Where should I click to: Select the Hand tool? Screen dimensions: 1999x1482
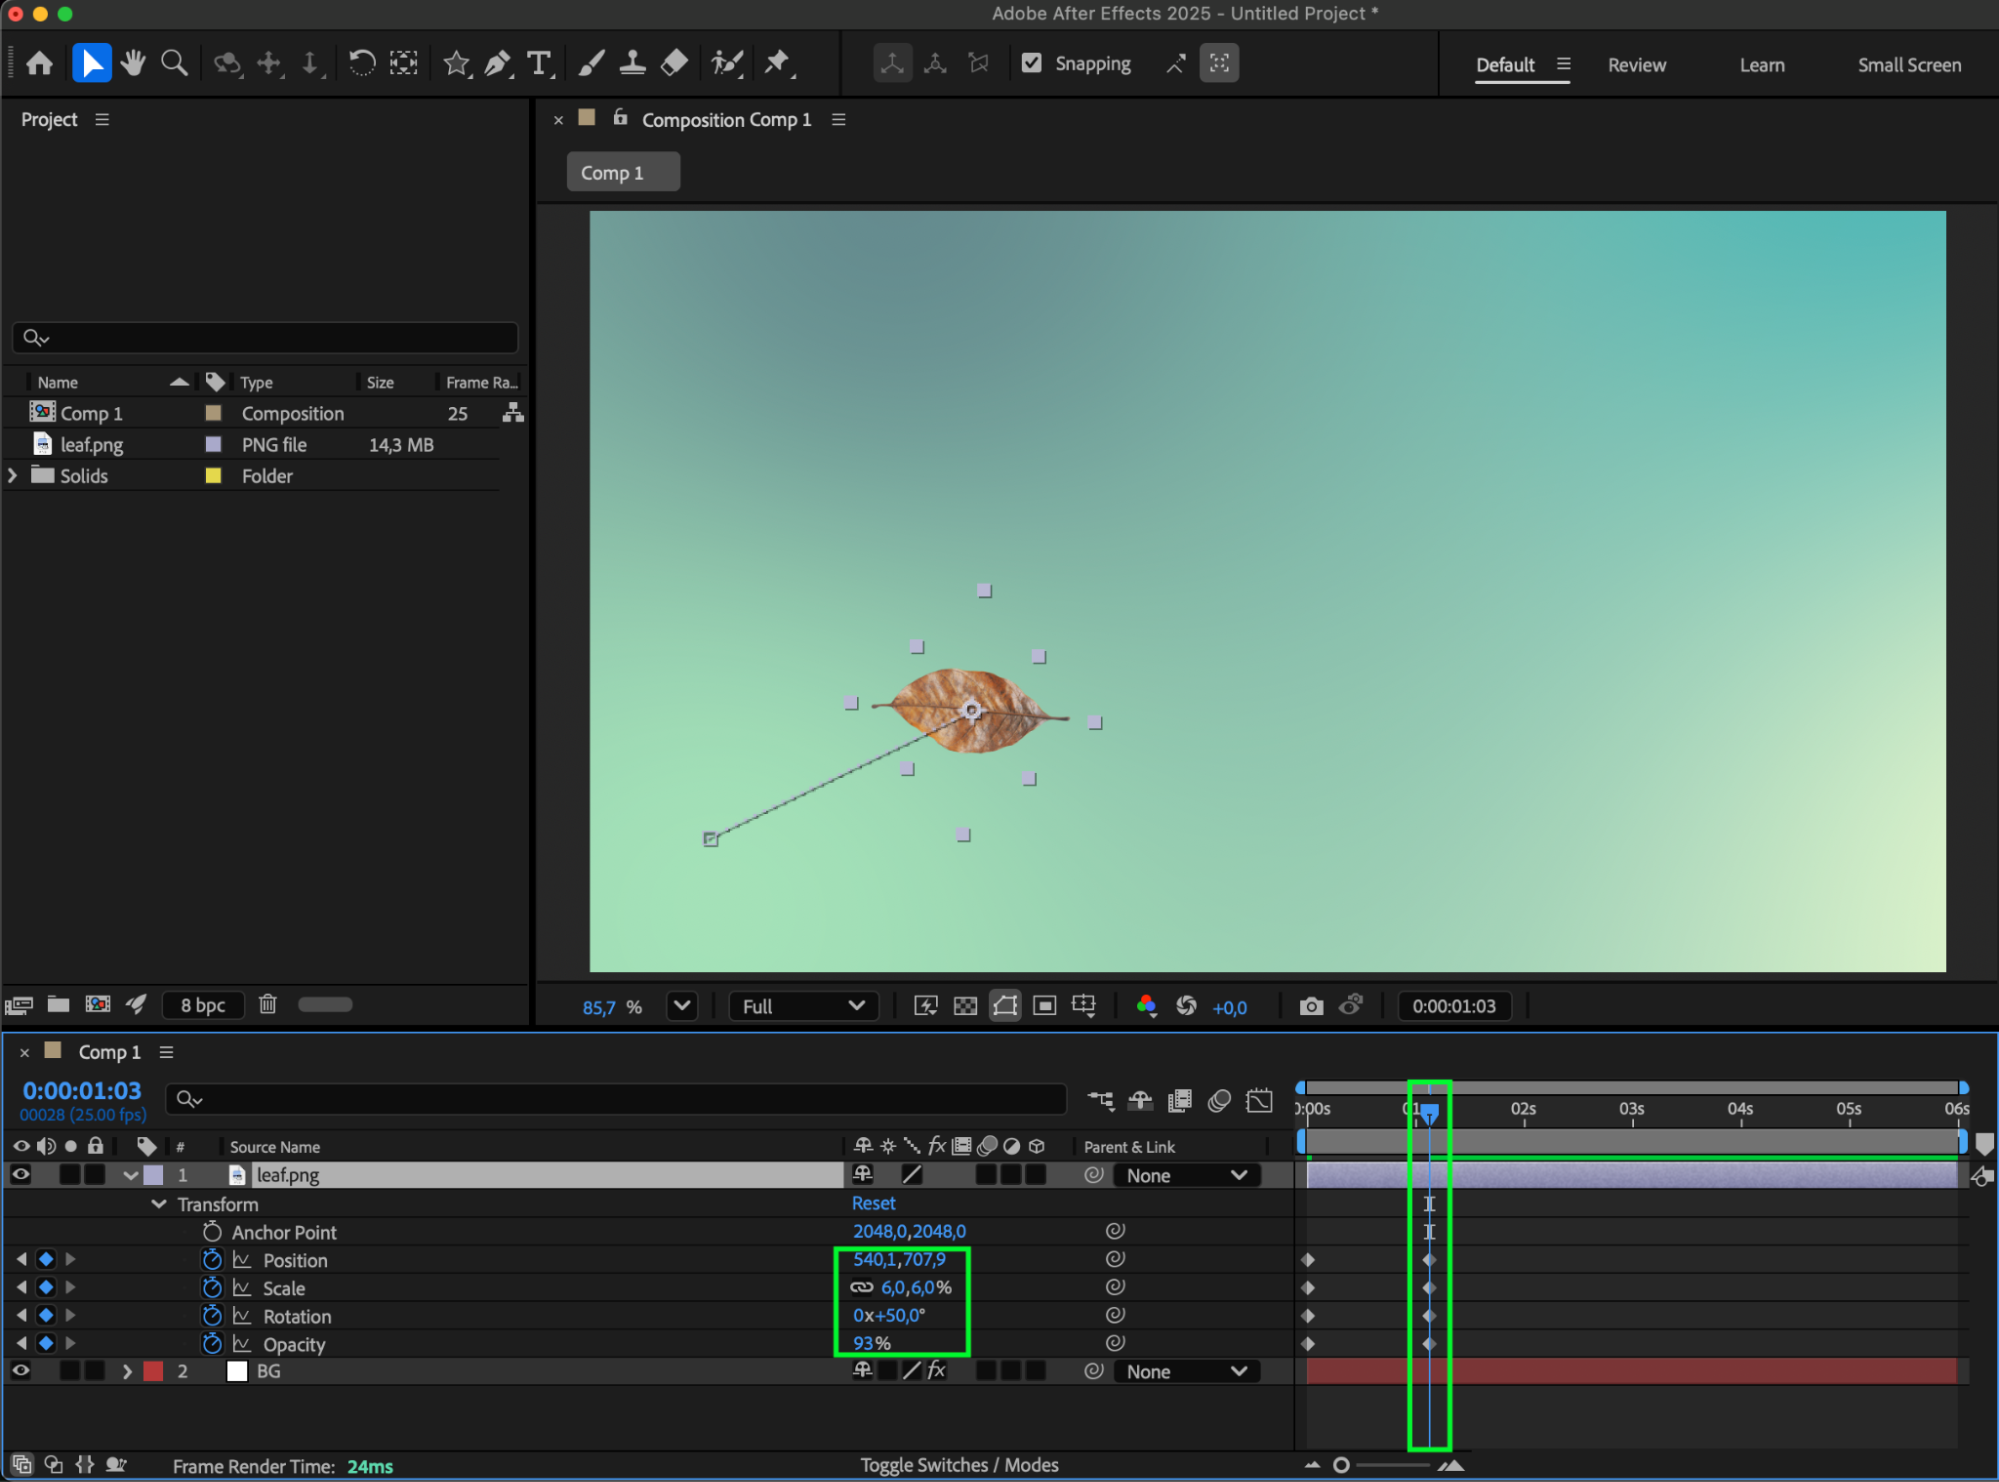tap(133, 64)
